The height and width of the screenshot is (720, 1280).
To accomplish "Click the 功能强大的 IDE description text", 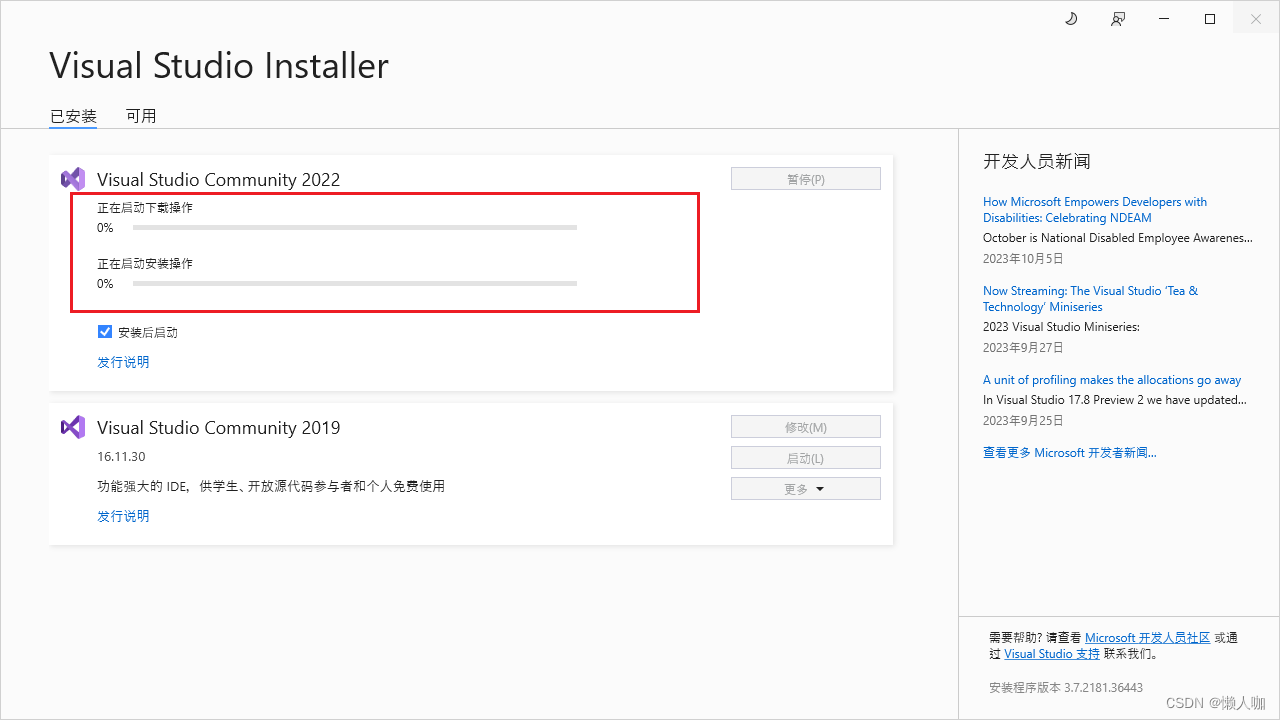I will pos(271,486).
